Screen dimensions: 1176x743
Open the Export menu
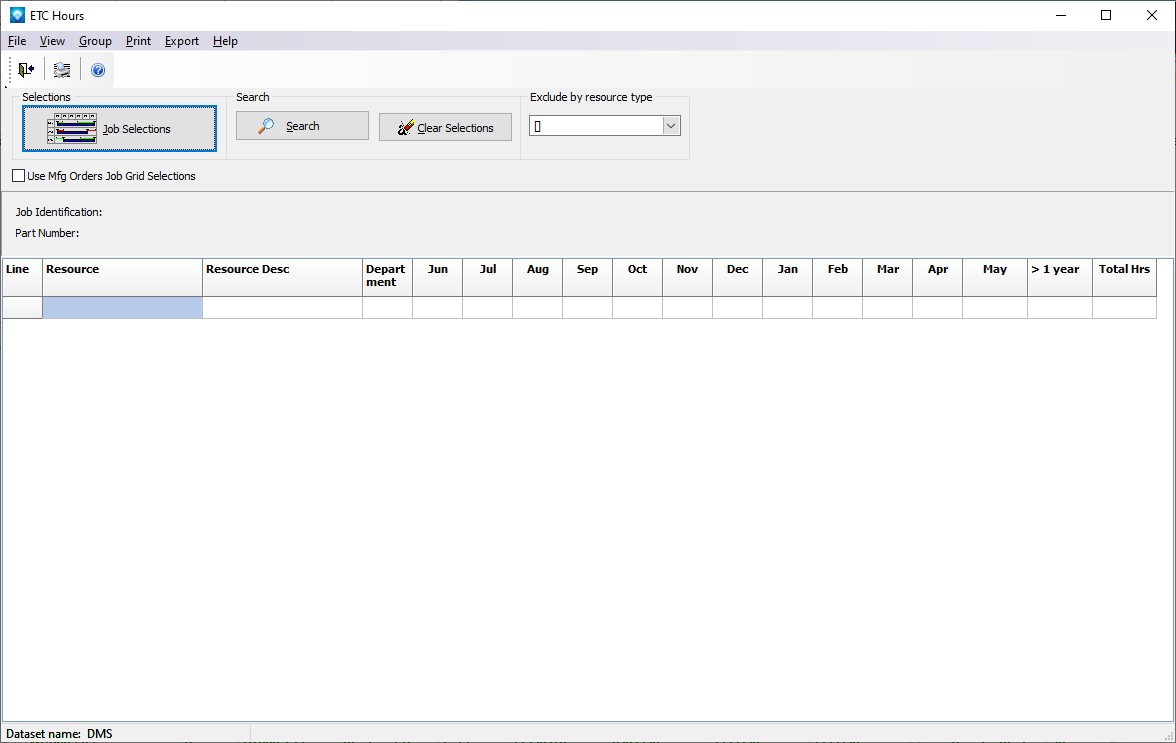(x=182, y=41)
